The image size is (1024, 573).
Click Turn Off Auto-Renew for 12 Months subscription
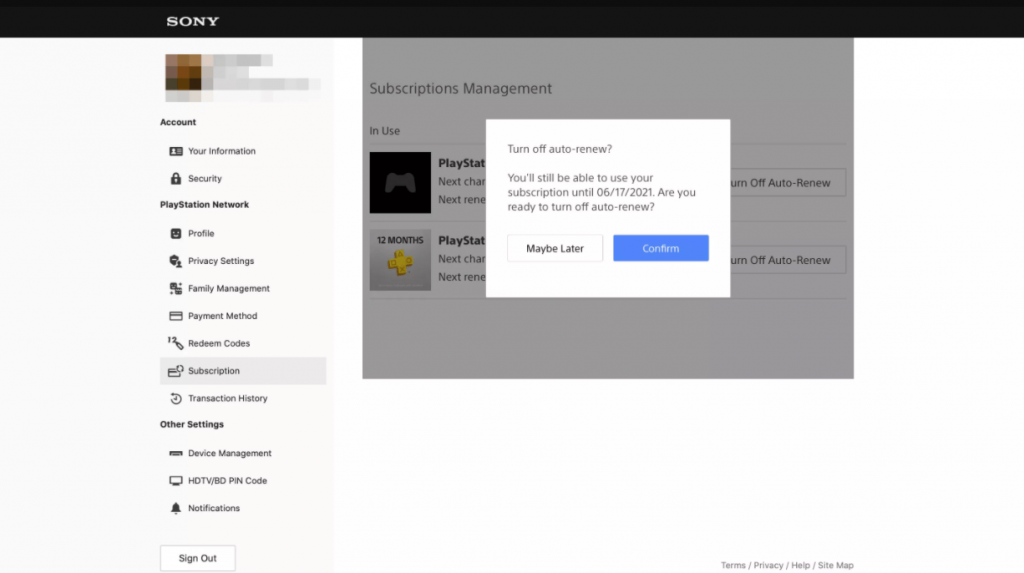[788, 260]
